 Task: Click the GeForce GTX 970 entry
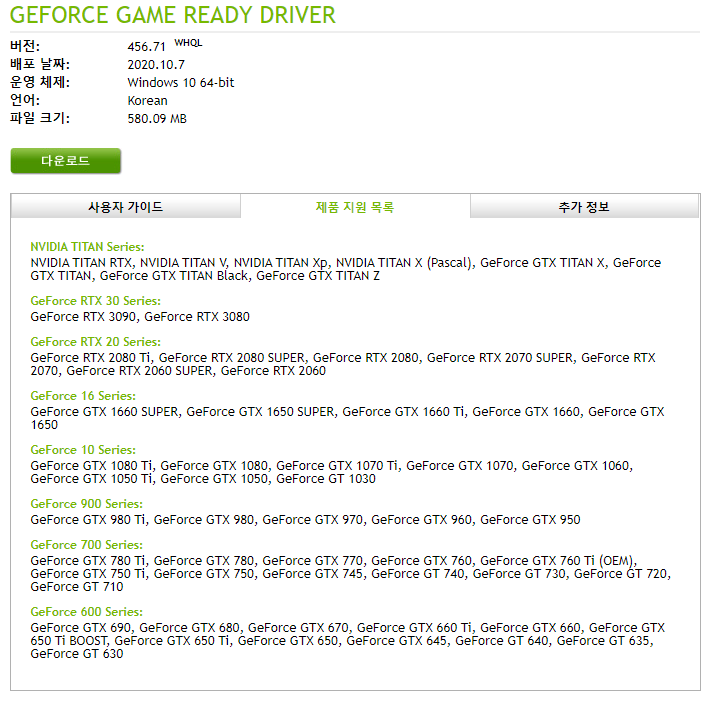313,520
